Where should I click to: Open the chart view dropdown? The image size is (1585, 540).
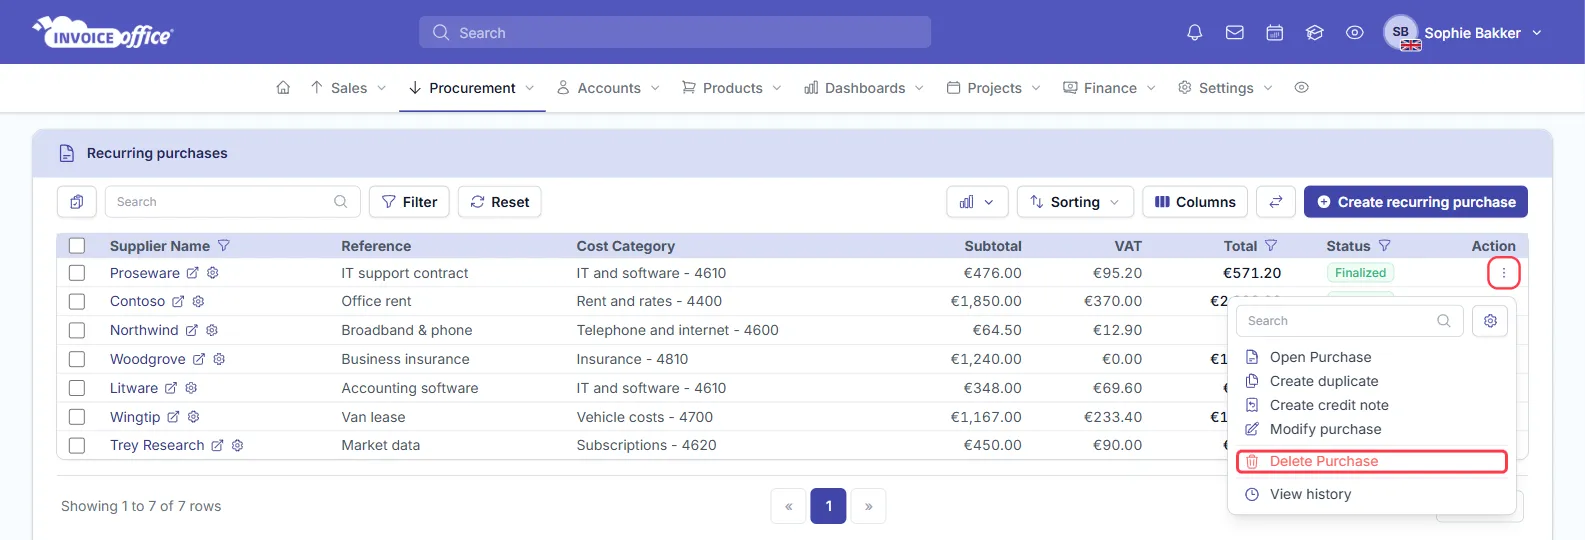(x=977, y=202)
